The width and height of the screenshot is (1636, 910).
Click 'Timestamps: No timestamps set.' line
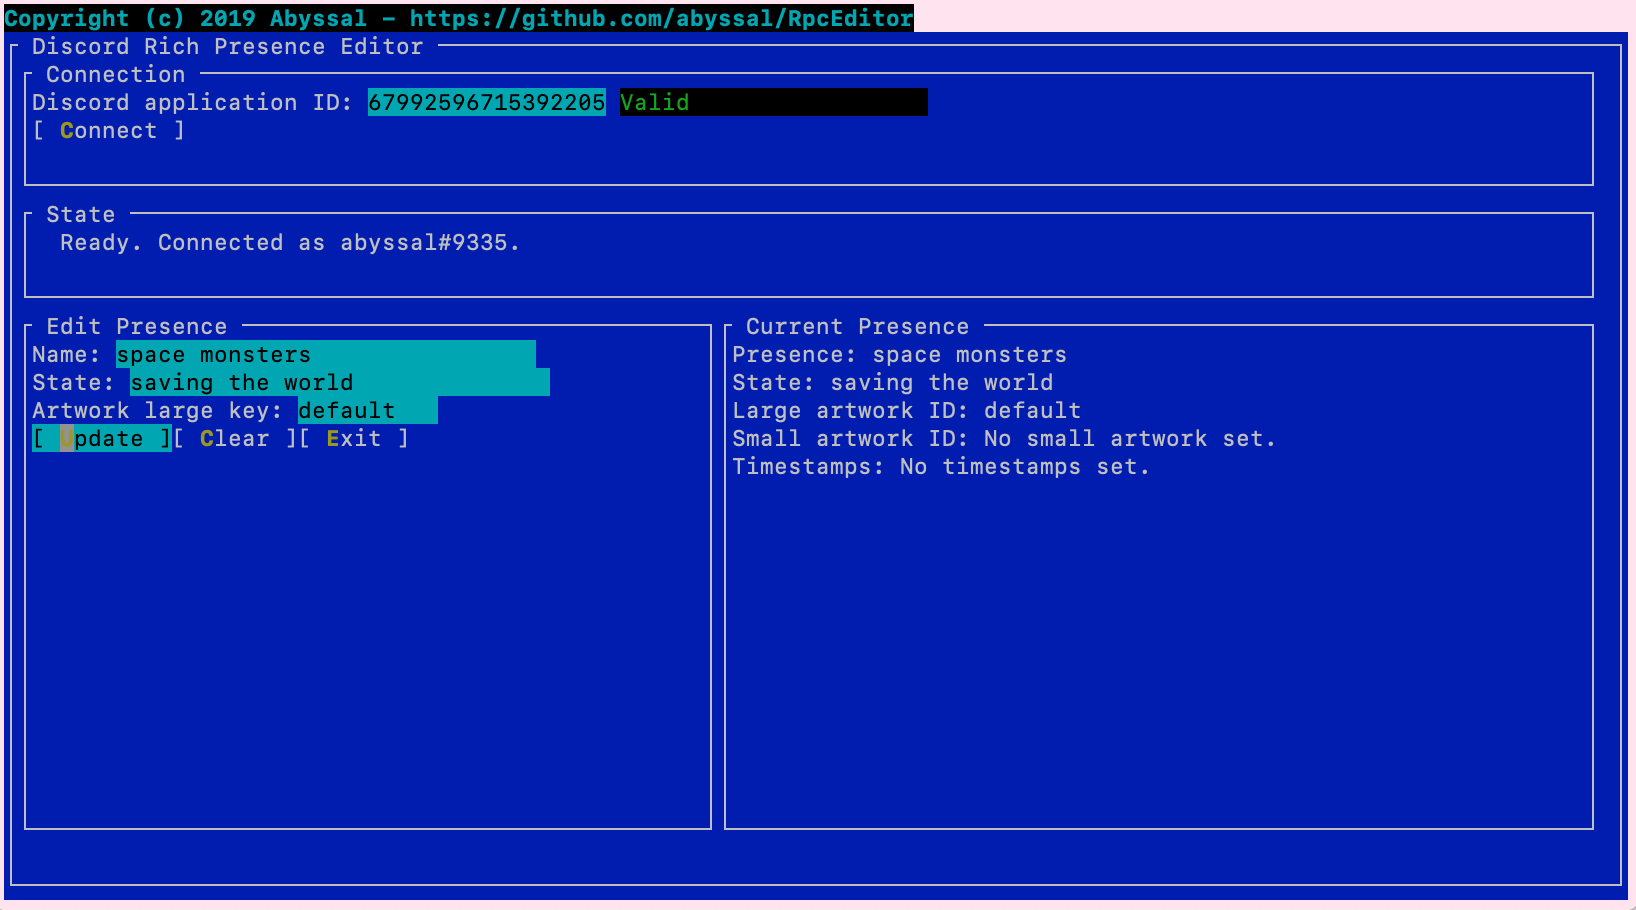[x=941, y=467]
